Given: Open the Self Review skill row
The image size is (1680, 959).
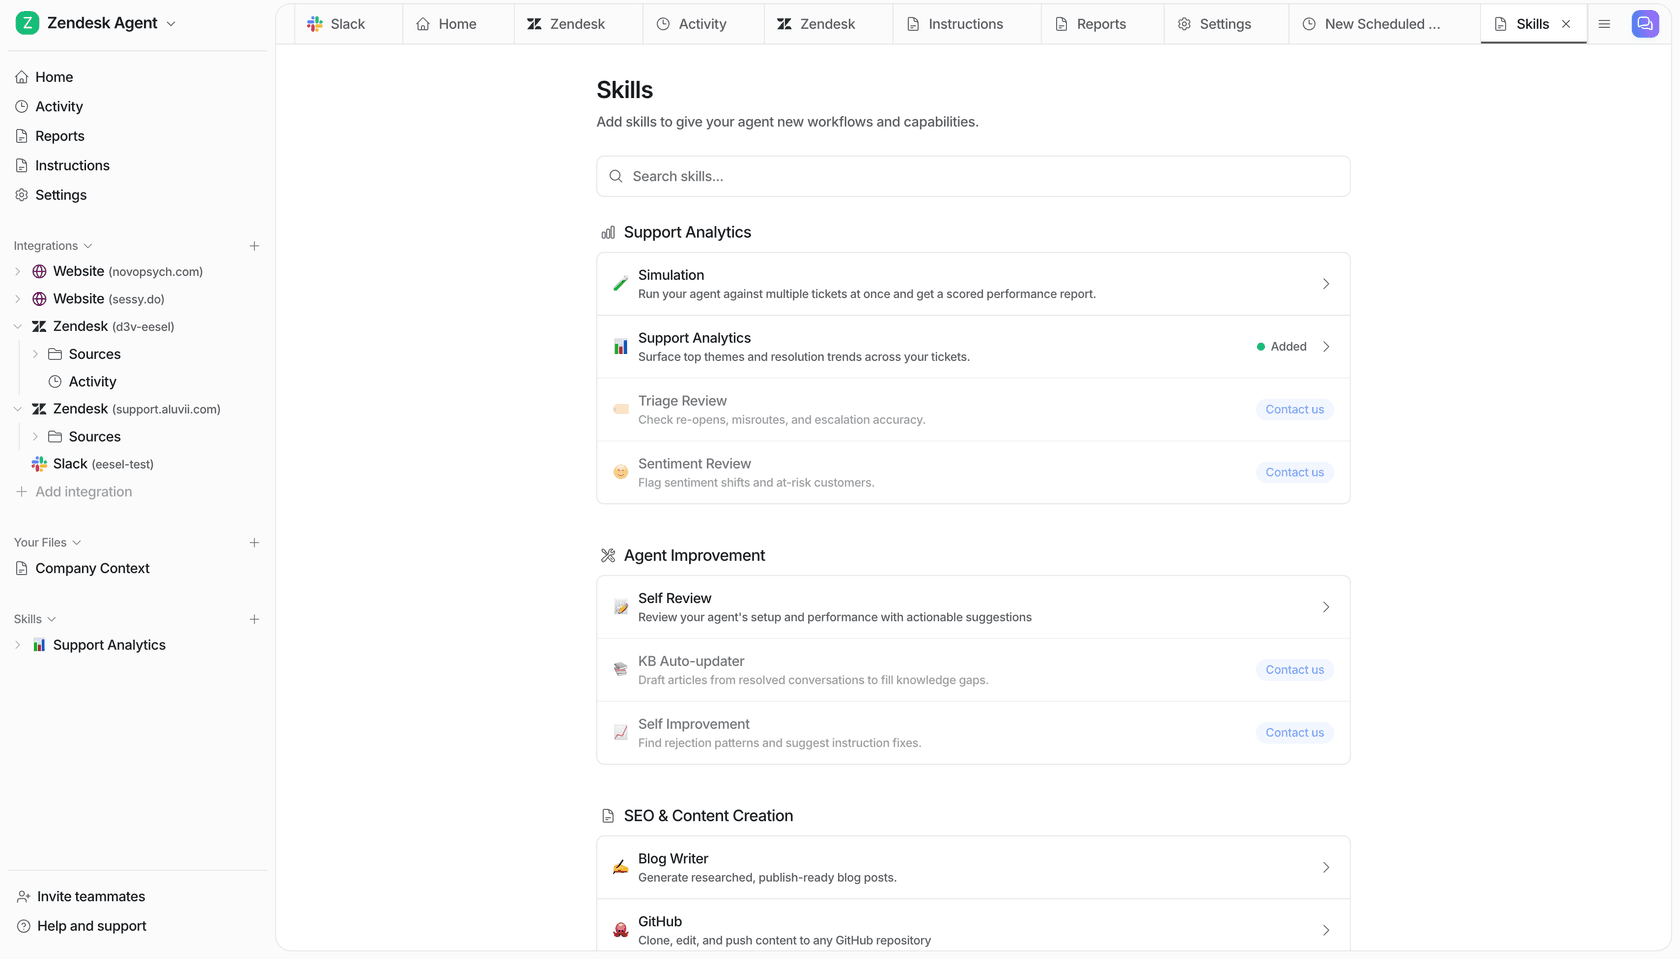Looking at the screenshot, I should pos(973,607).
